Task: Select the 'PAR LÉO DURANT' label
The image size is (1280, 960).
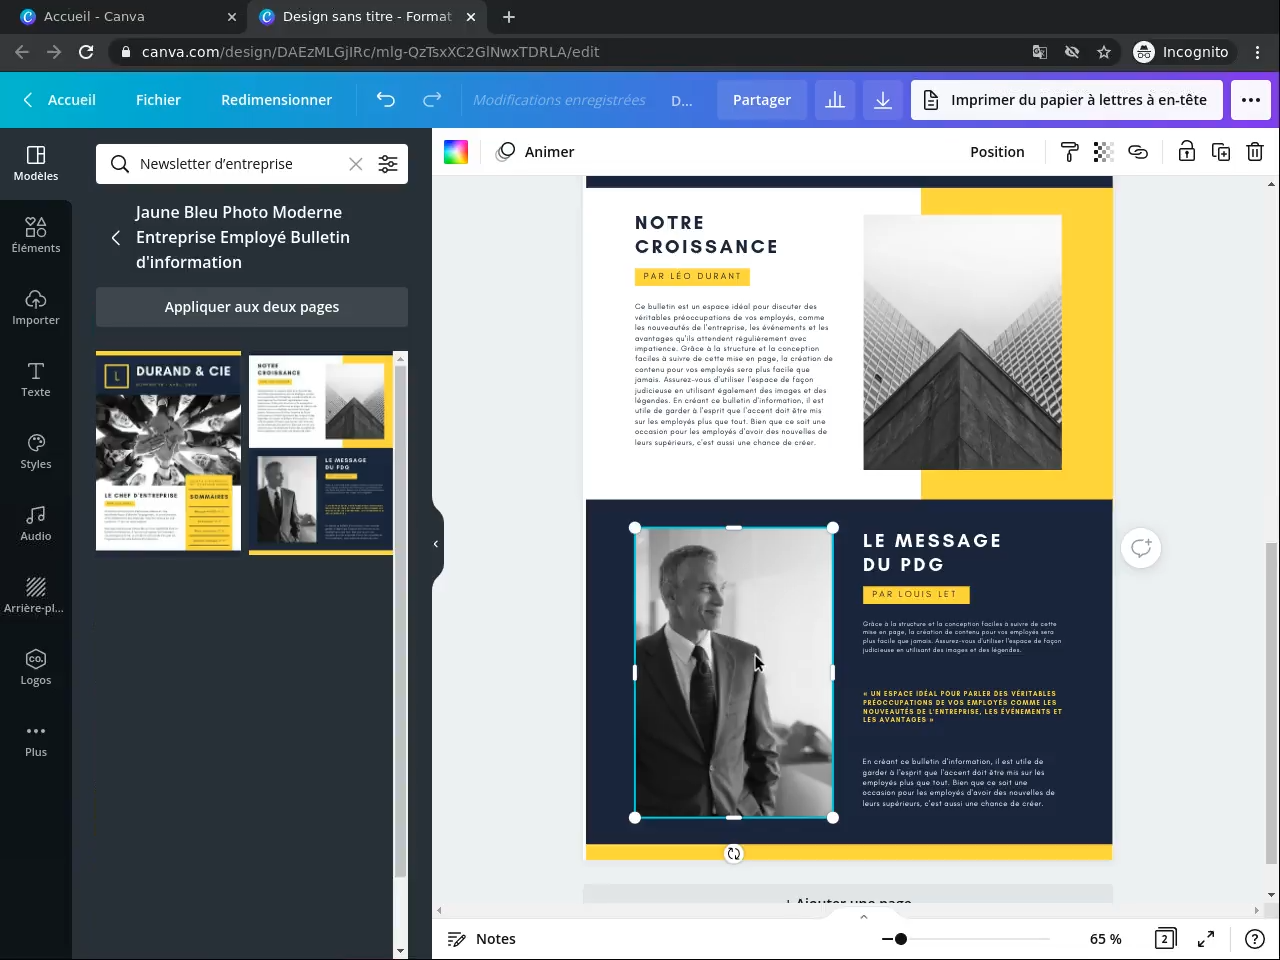Action: click(692, 276)
